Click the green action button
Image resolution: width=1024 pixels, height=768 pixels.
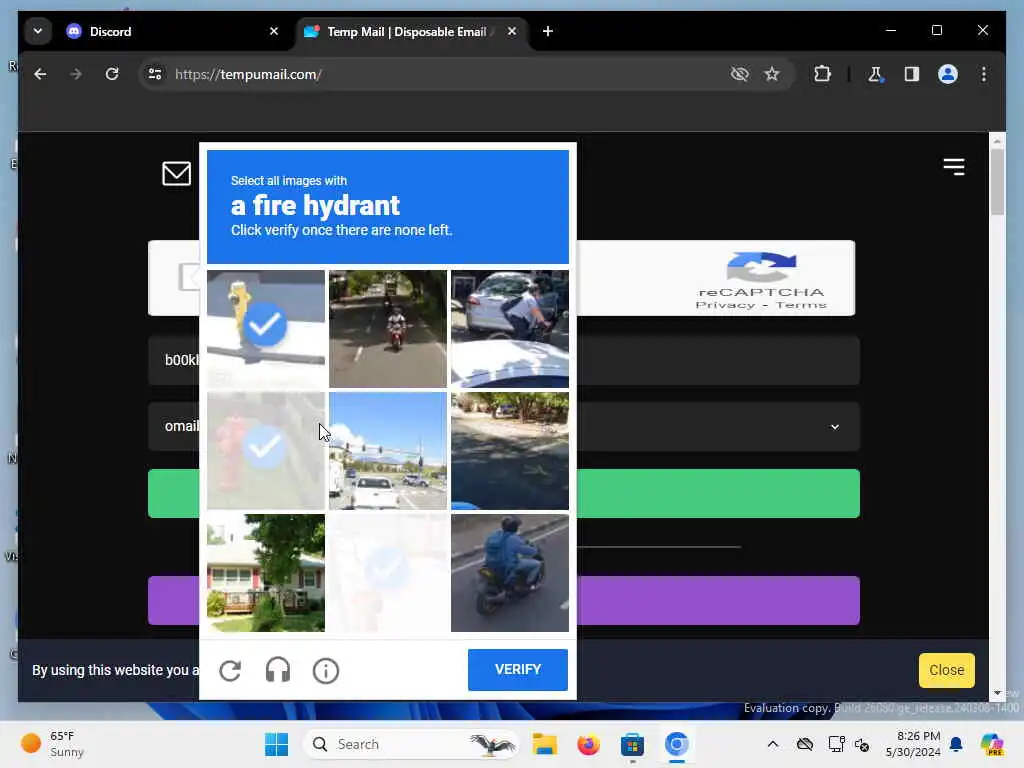click(x=718, y=494)
